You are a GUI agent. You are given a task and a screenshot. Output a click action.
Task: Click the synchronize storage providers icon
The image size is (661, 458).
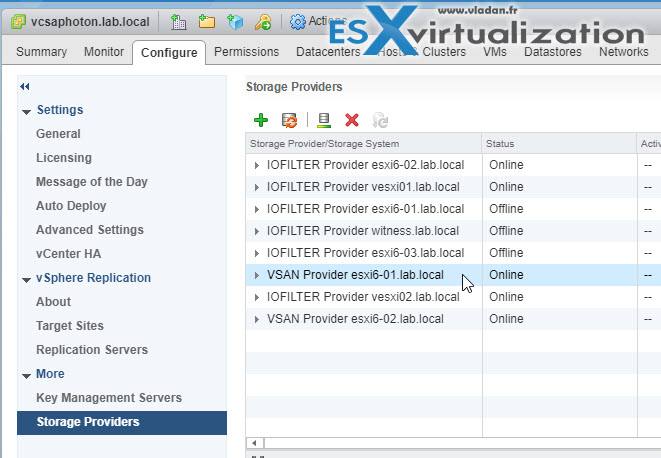[289, 120]
